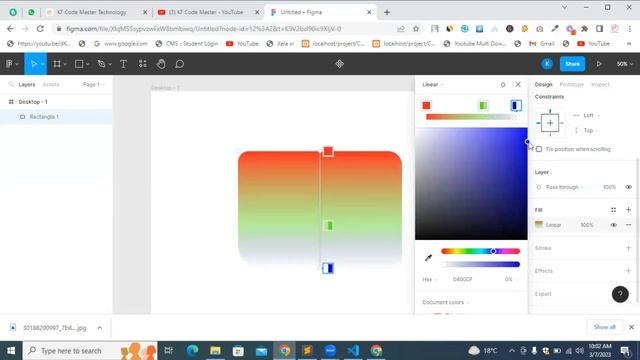The image size is (640, 360).
Task: Select the Hand tool
Action: point(161,64)
